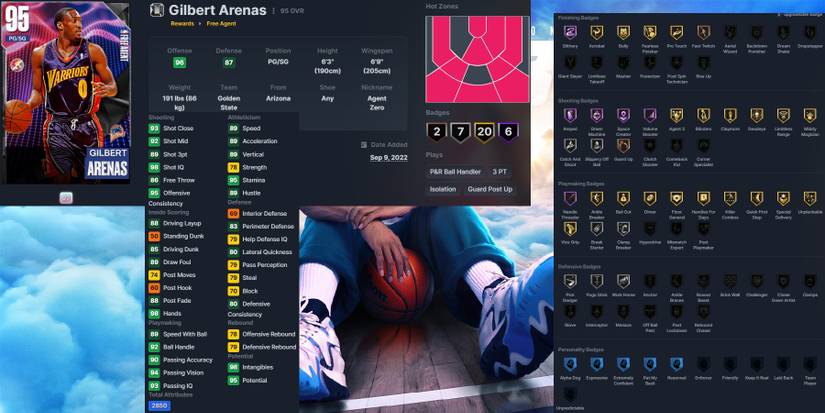Click the Gilbert Arenas player card image
Screen dimensions: 825x413
click(68, 92)
